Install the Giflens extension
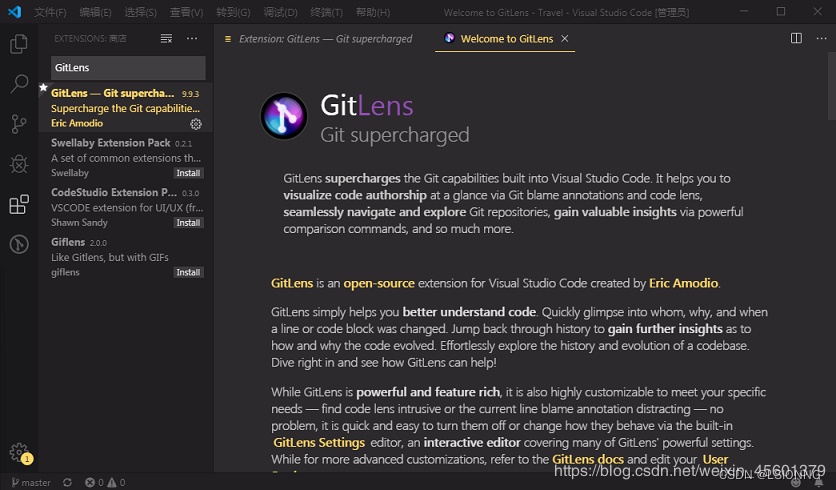This screenshot has width=836, height=490. (189, 272)
